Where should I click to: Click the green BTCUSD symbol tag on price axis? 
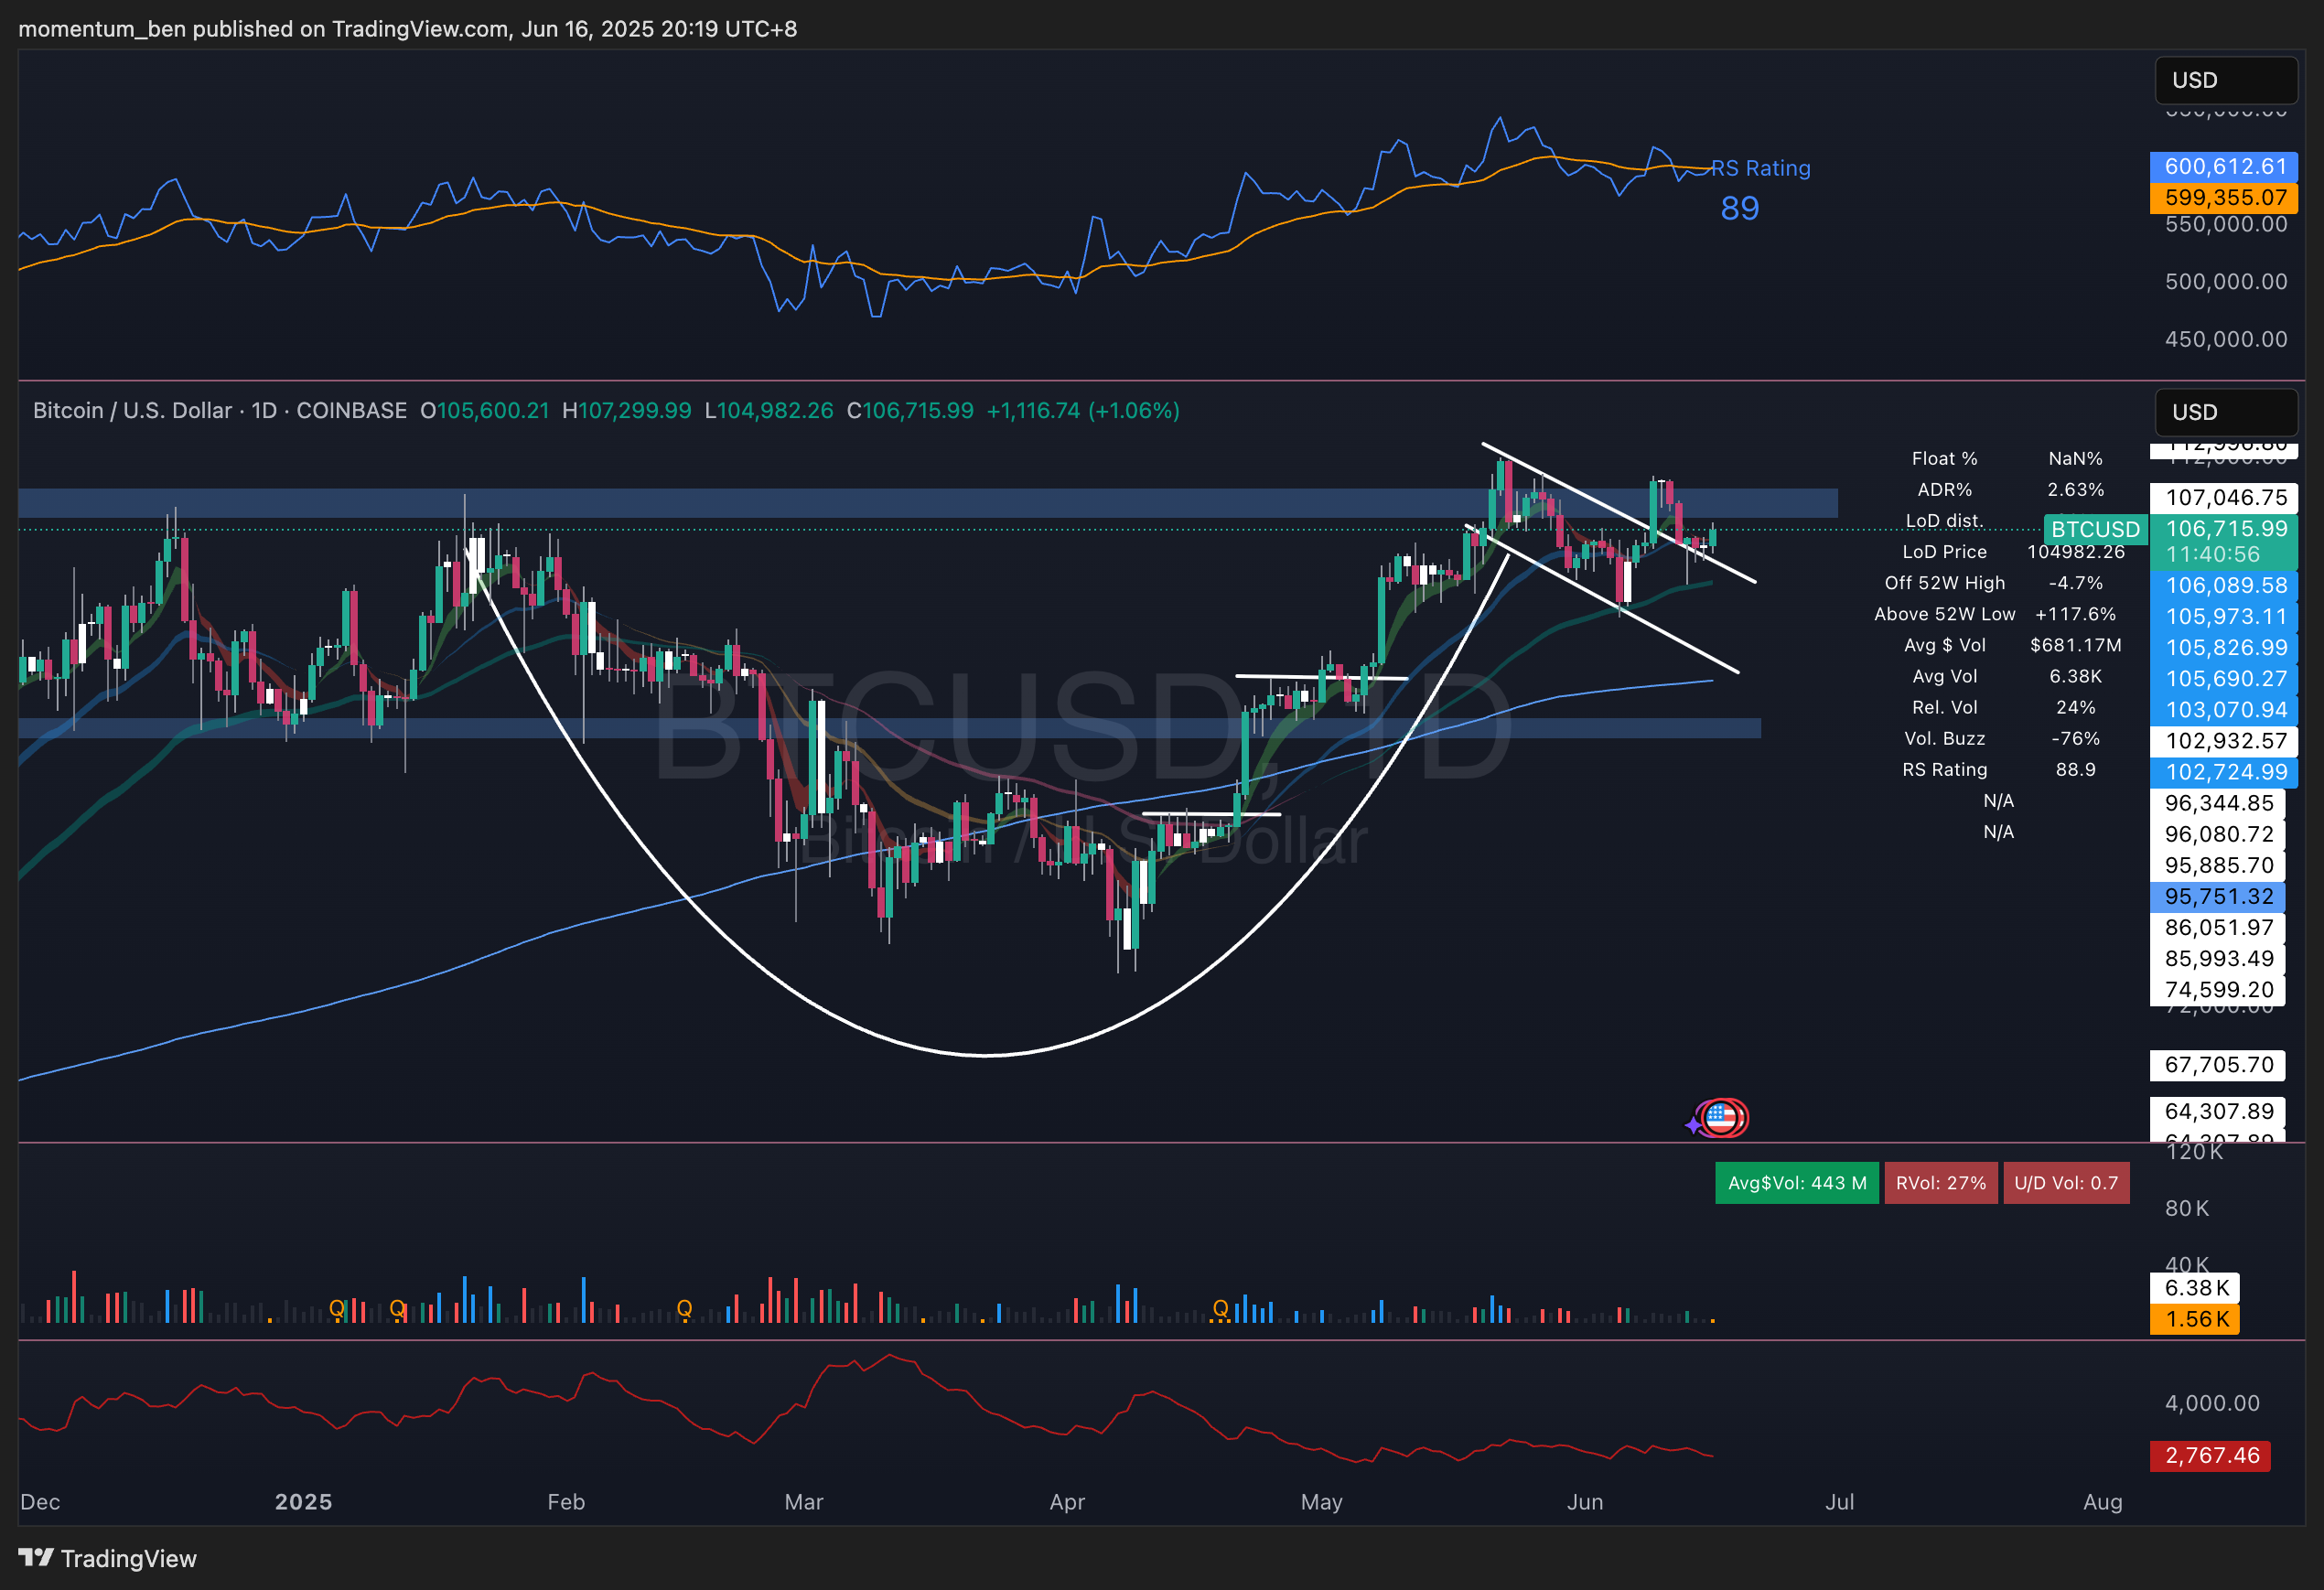coord(2095,529)
